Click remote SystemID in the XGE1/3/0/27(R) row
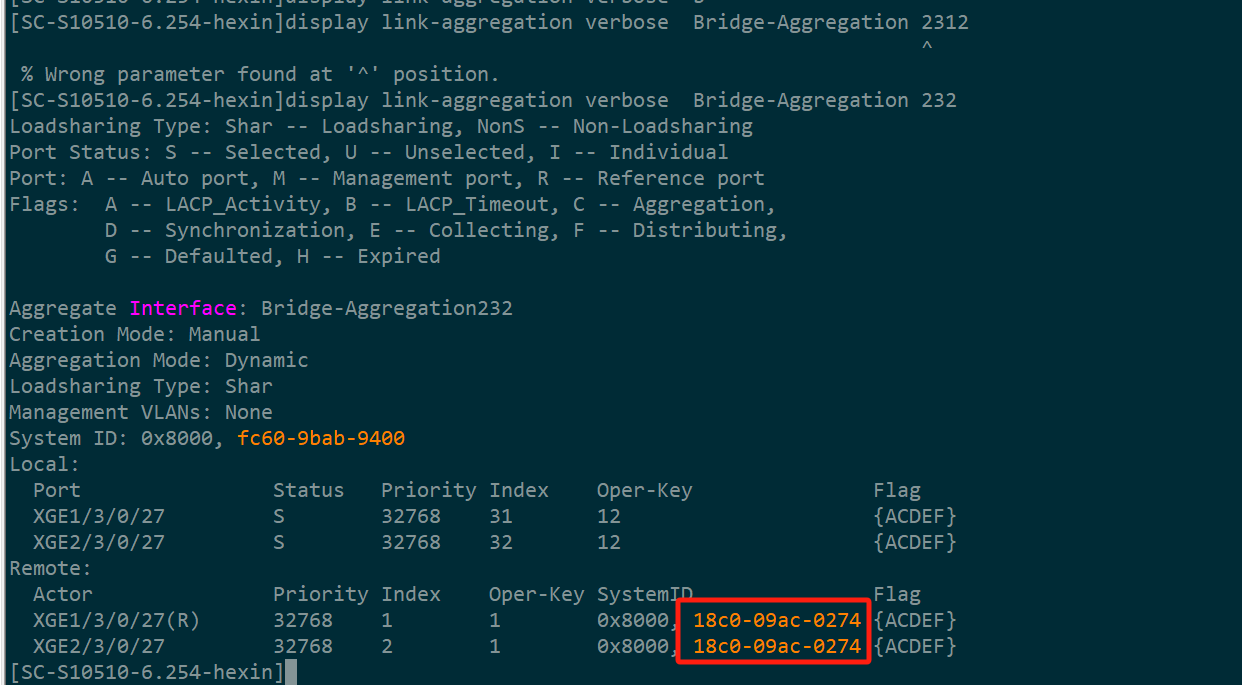1242x685 pixels. pos(776,620)
